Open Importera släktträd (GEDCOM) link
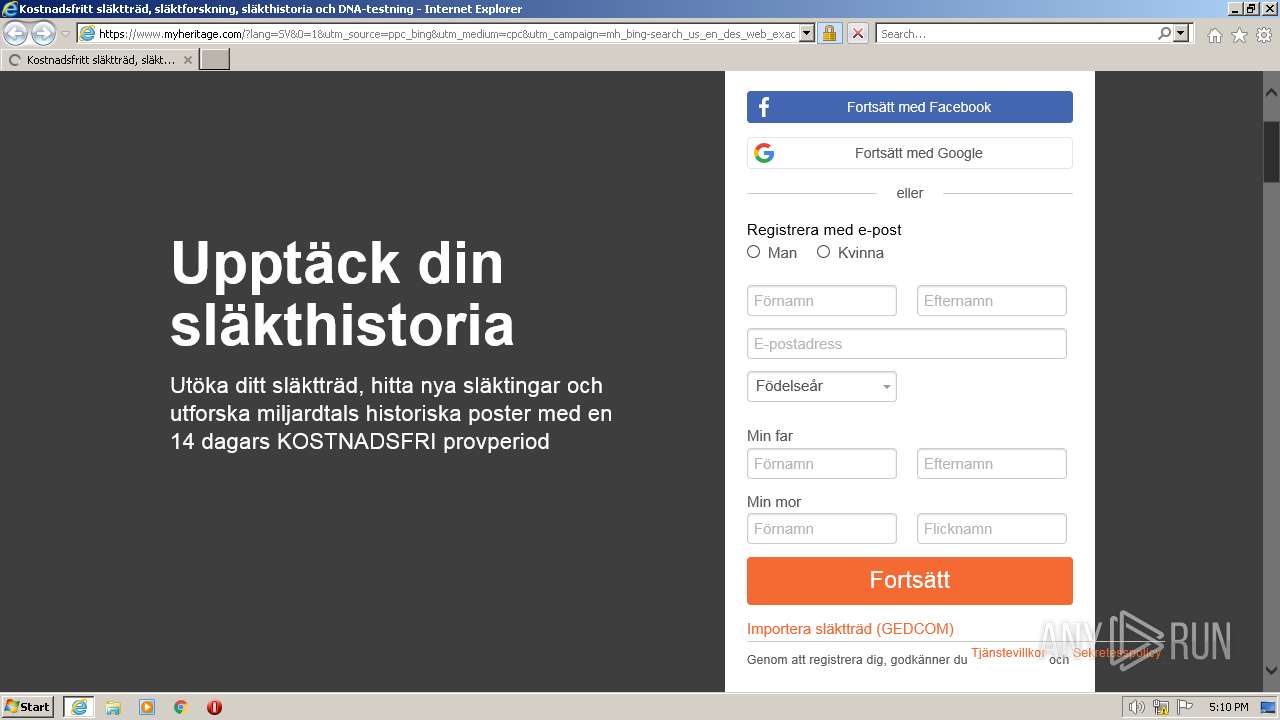 coord(850,629)
